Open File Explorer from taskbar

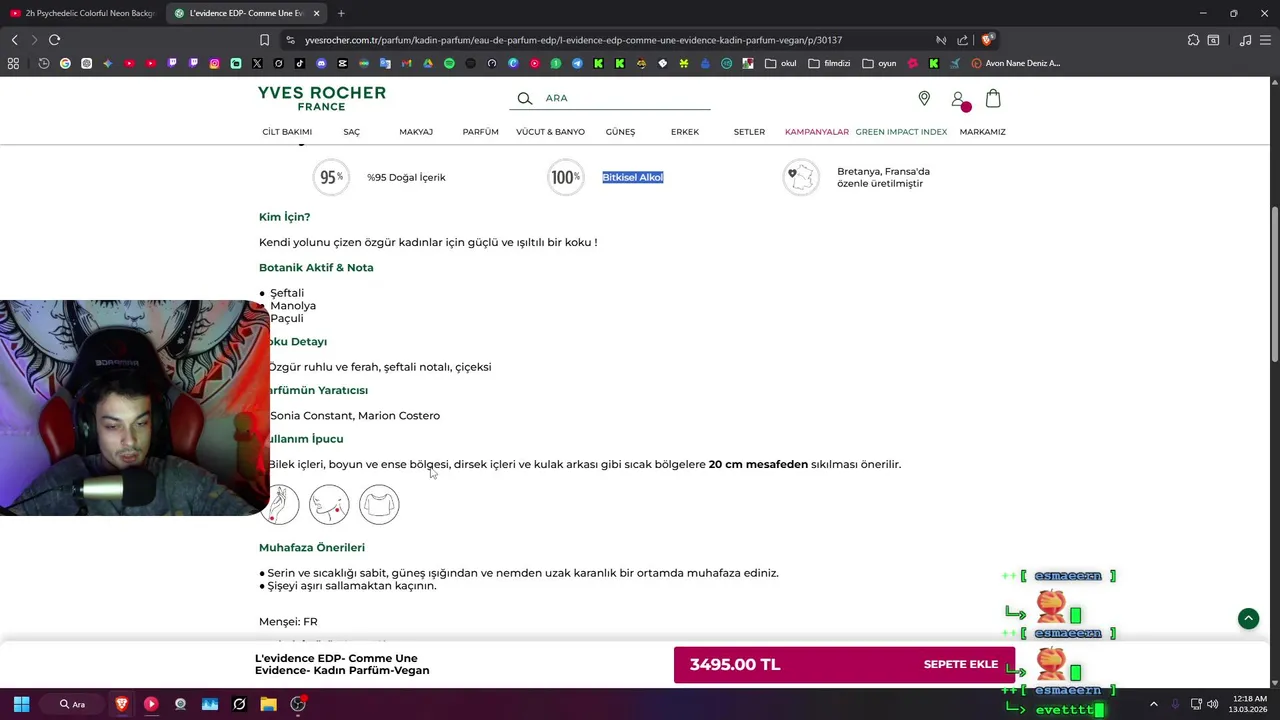268,704
